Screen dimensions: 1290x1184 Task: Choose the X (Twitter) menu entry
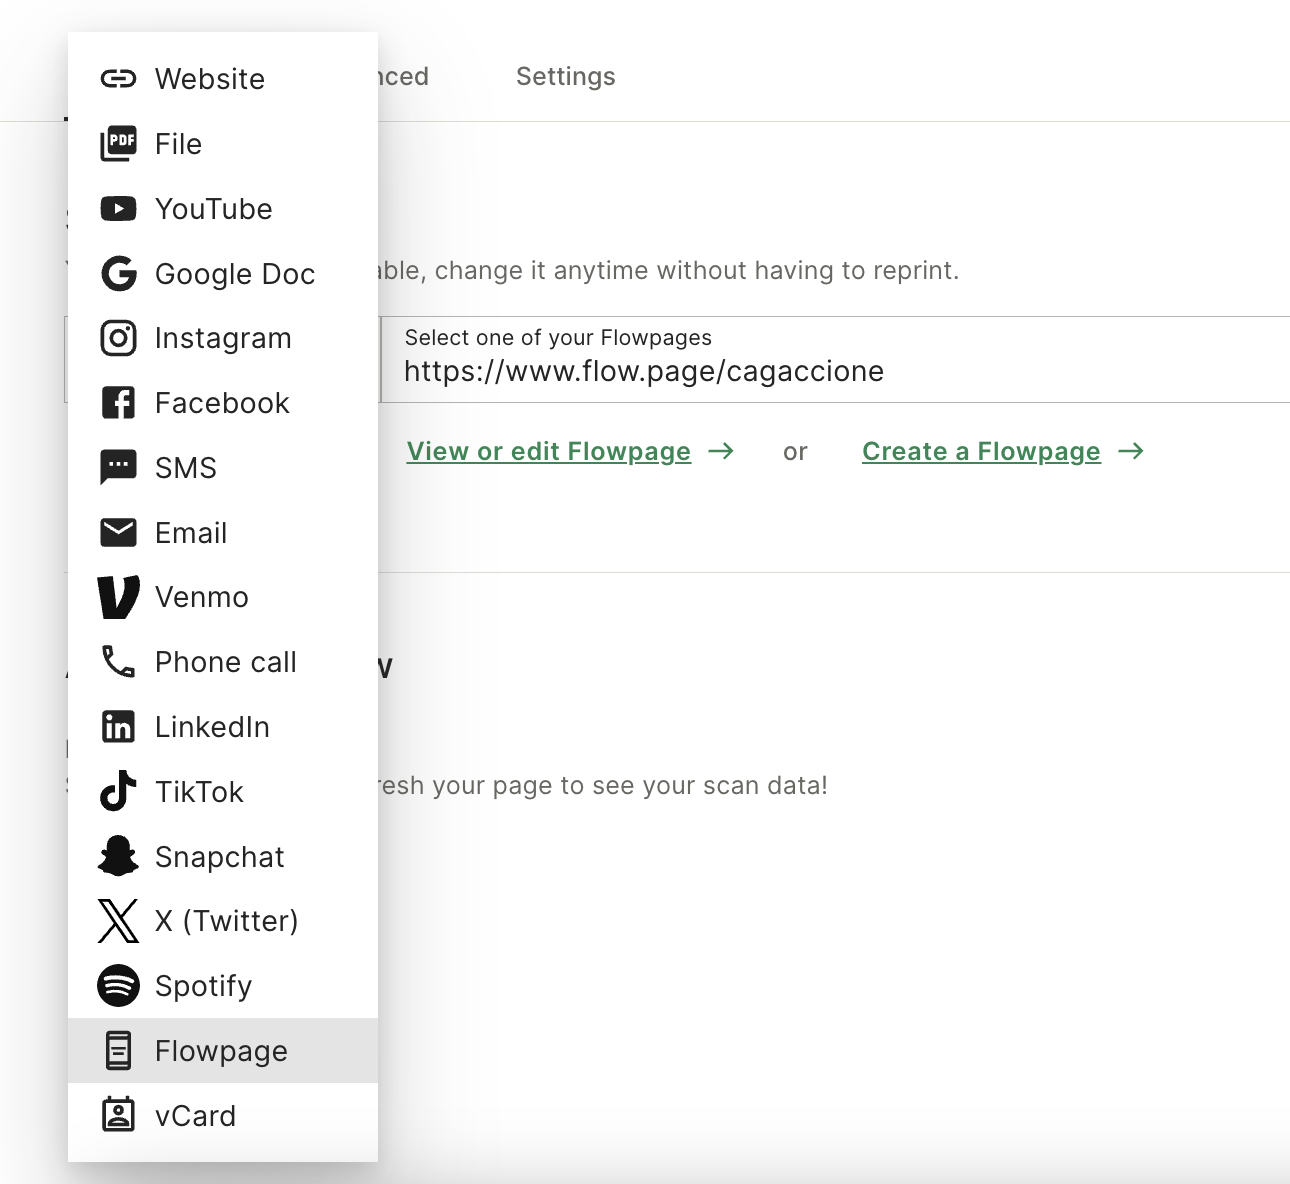tap(223, 921)
